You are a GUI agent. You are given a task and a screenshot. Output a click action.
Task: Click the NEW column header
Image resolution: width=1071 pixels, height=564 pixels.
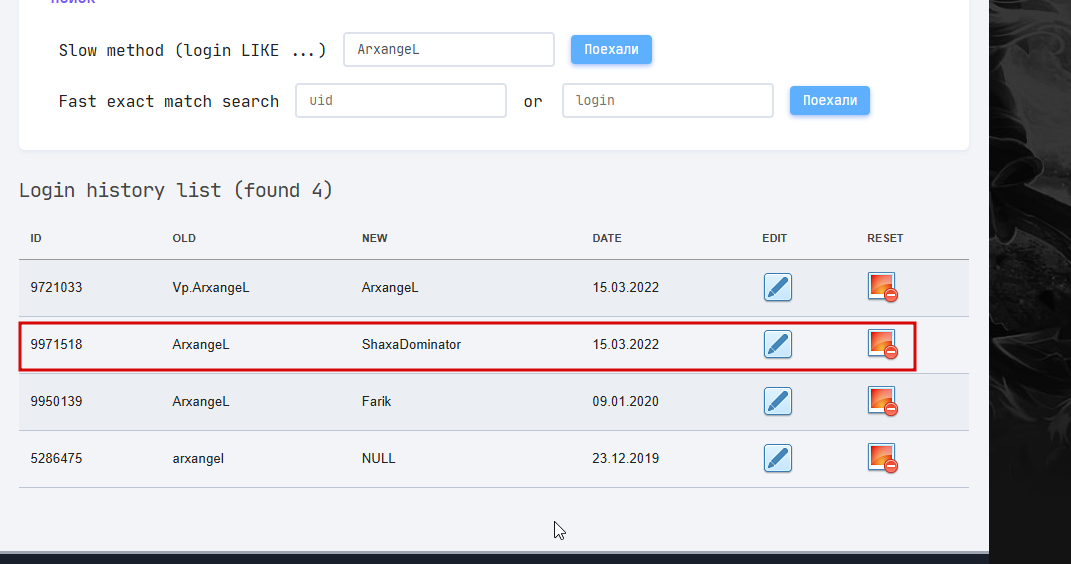pos(374,238)
